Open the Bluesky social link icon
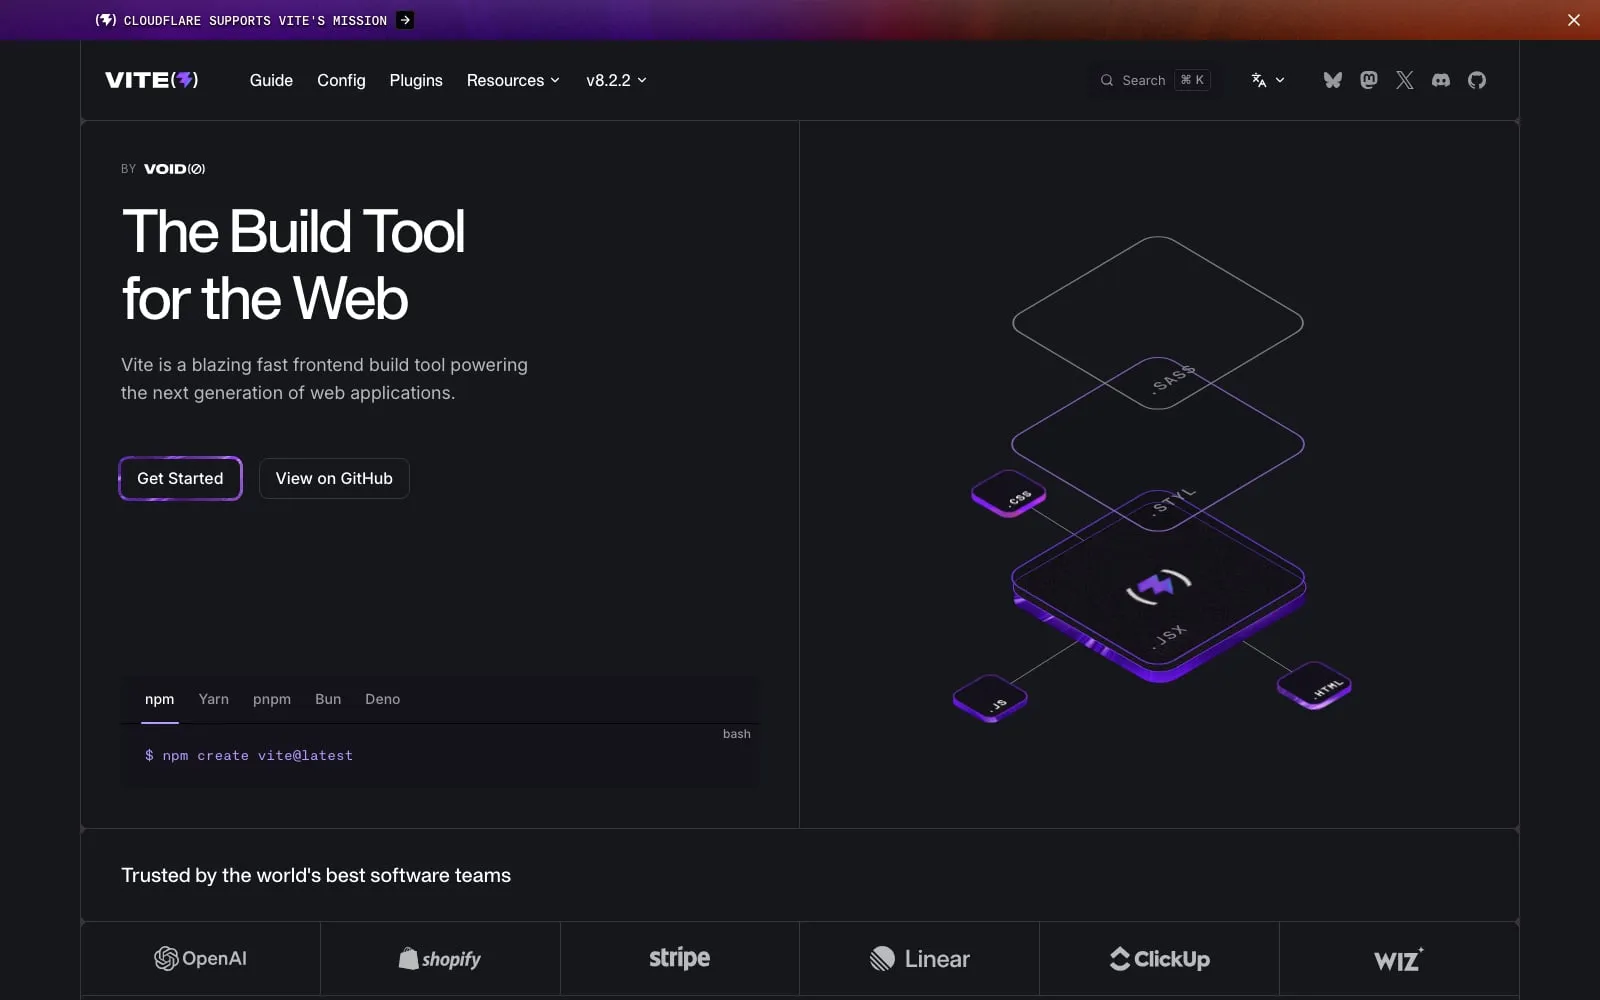1600x1000 pixels. click(x=1332, y=80)
